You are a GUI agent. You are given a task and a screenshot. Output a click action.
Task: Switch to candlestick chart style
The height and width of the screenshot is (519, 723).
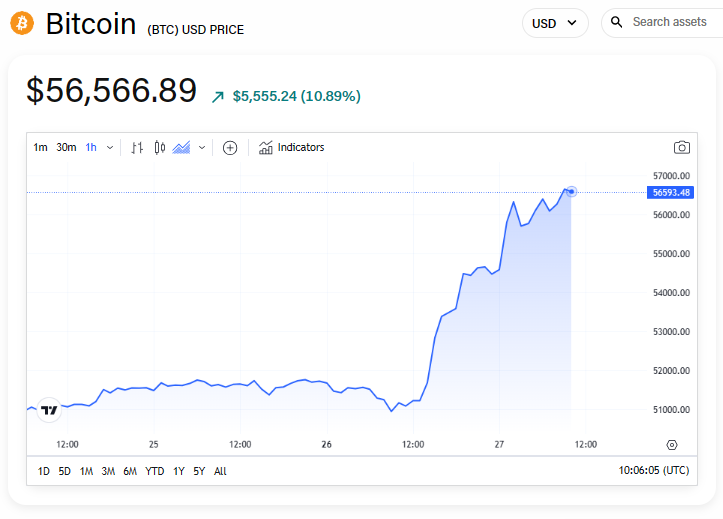tap(160, 148)
